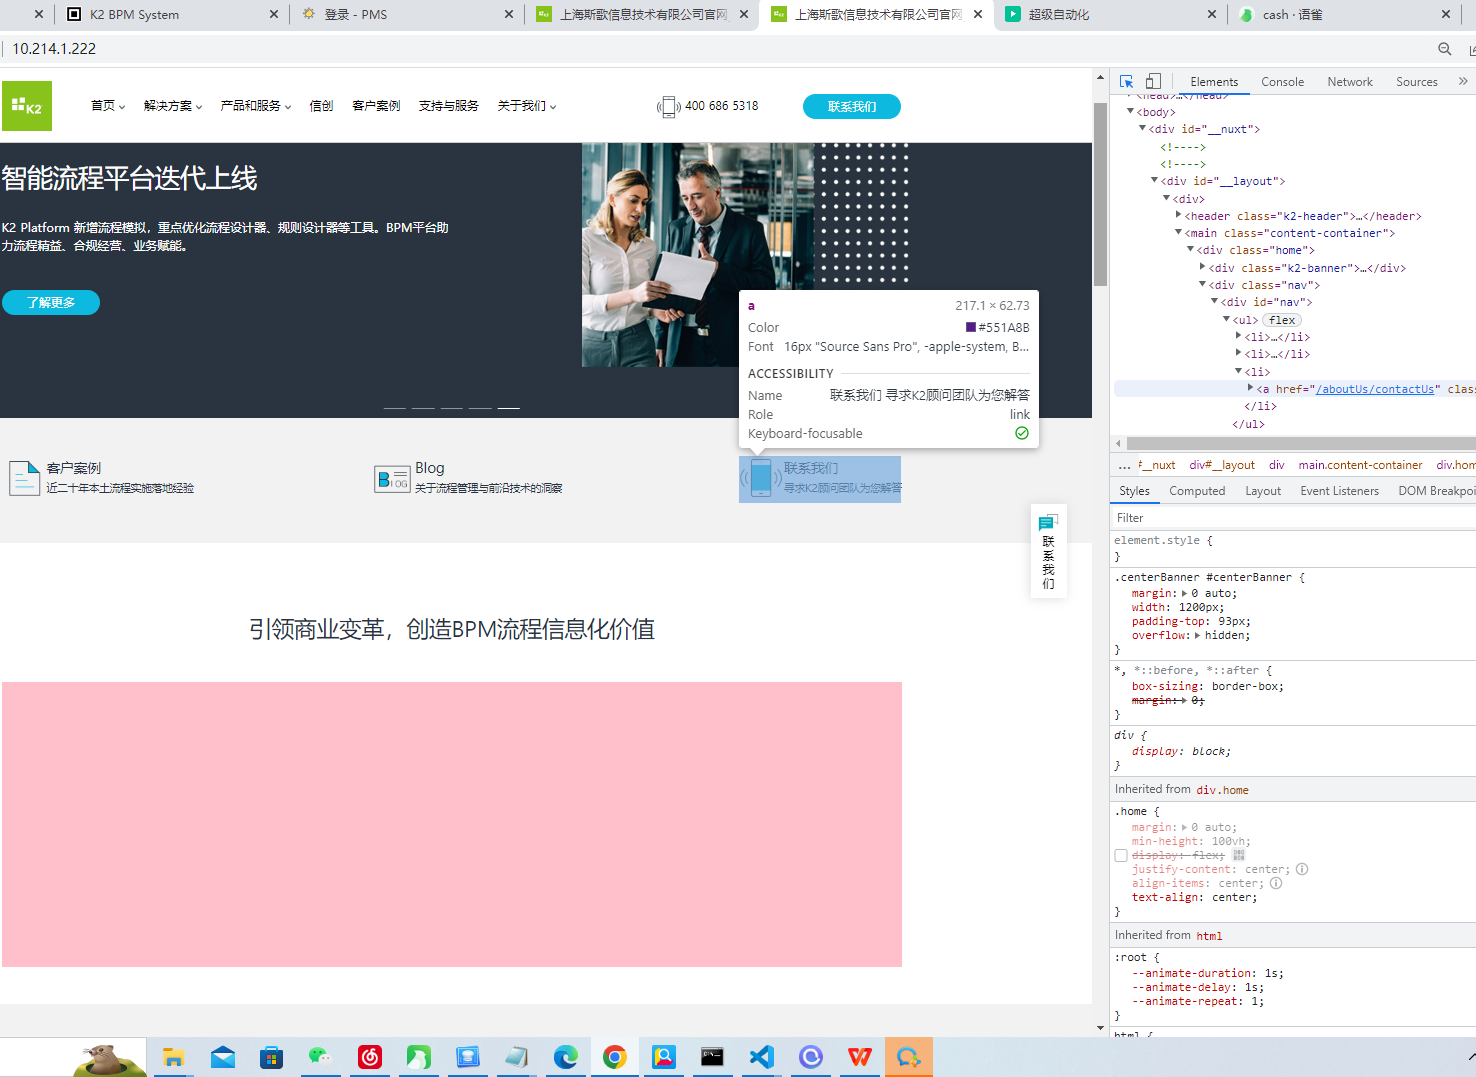The image size is (1476, 1077).
Task: Open WeChat from the taskbar
Action: (x=320, y=1057)
